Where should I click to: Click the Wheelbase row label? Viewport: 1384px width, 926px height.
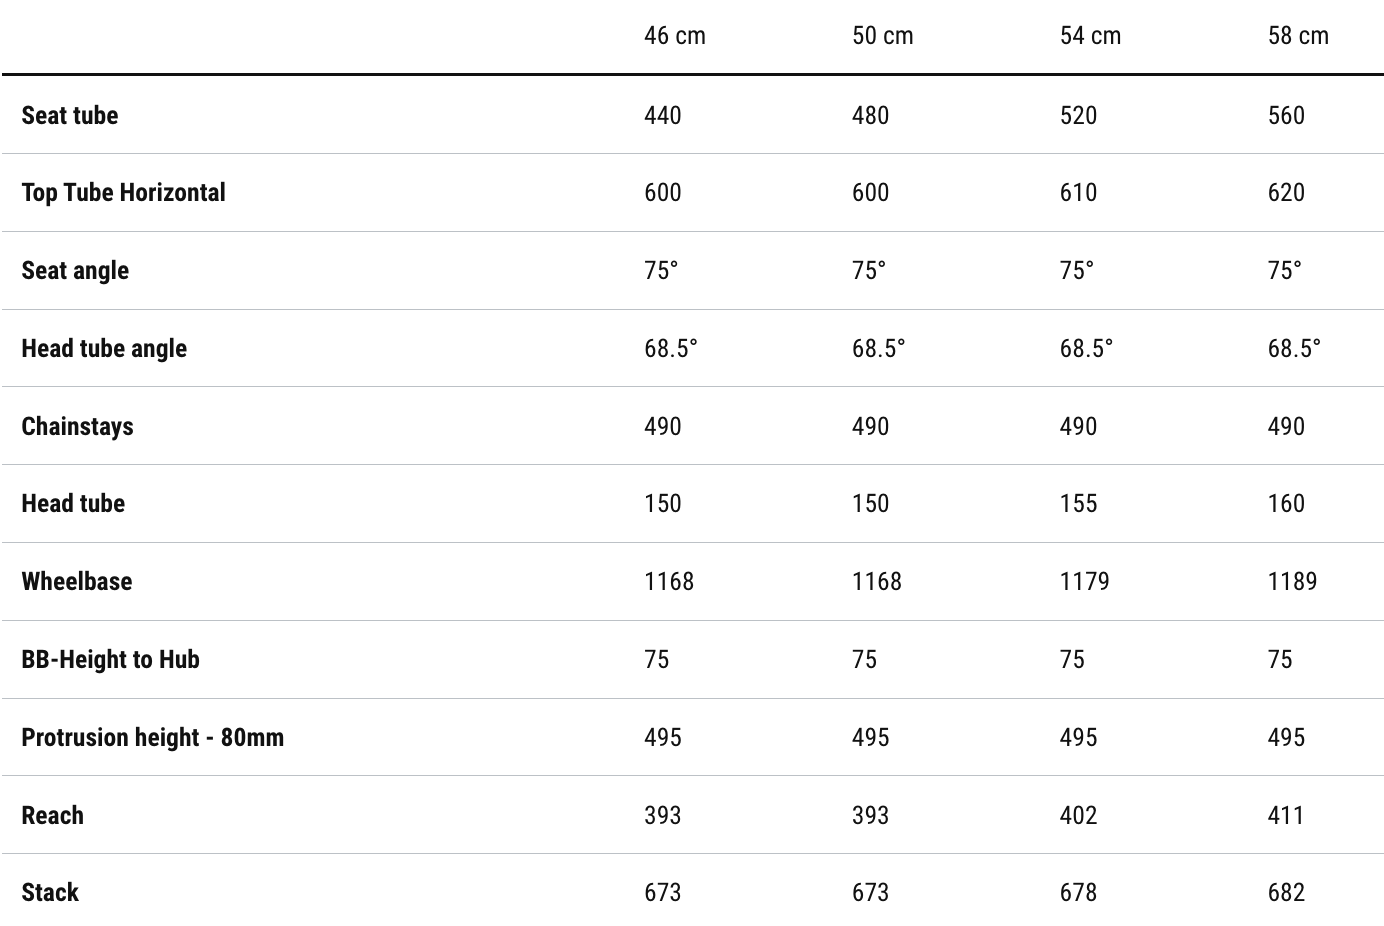pos(76,581)
